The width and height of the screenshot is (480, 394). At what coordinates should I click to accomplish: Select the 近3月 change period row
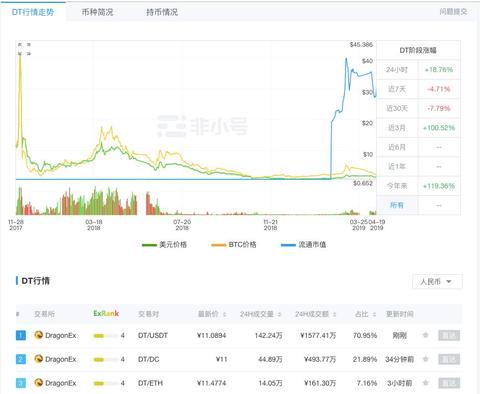418,128
